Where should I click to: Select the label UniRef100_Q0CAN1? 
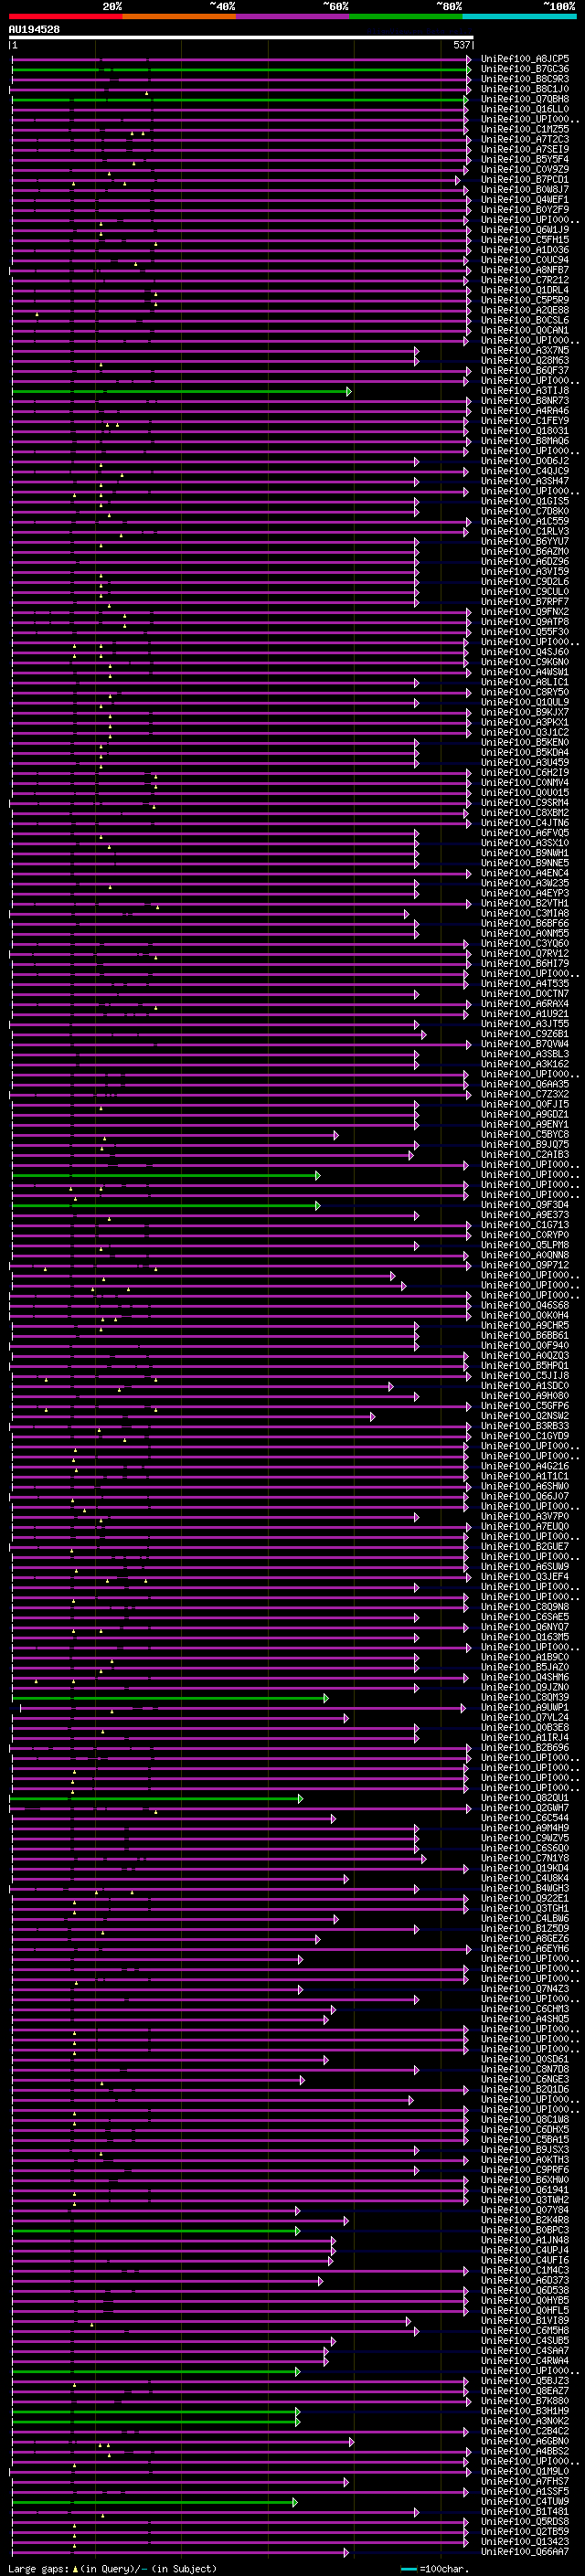tap(525, 331)
